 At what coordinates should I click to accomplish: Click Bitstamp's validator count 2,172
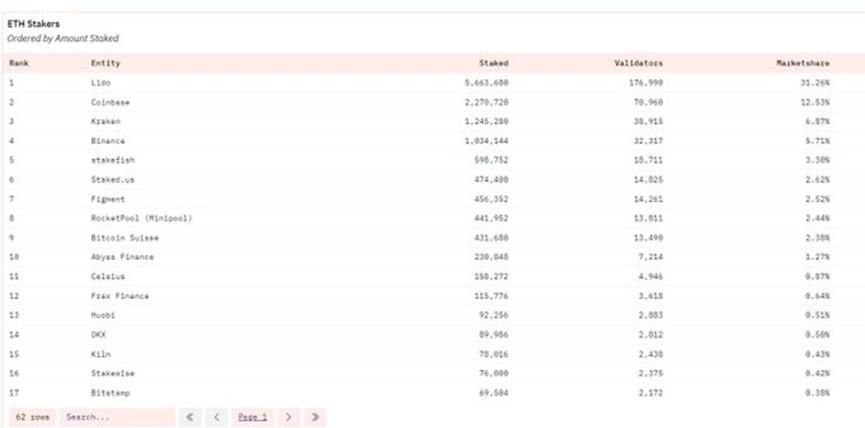point(651,393)
